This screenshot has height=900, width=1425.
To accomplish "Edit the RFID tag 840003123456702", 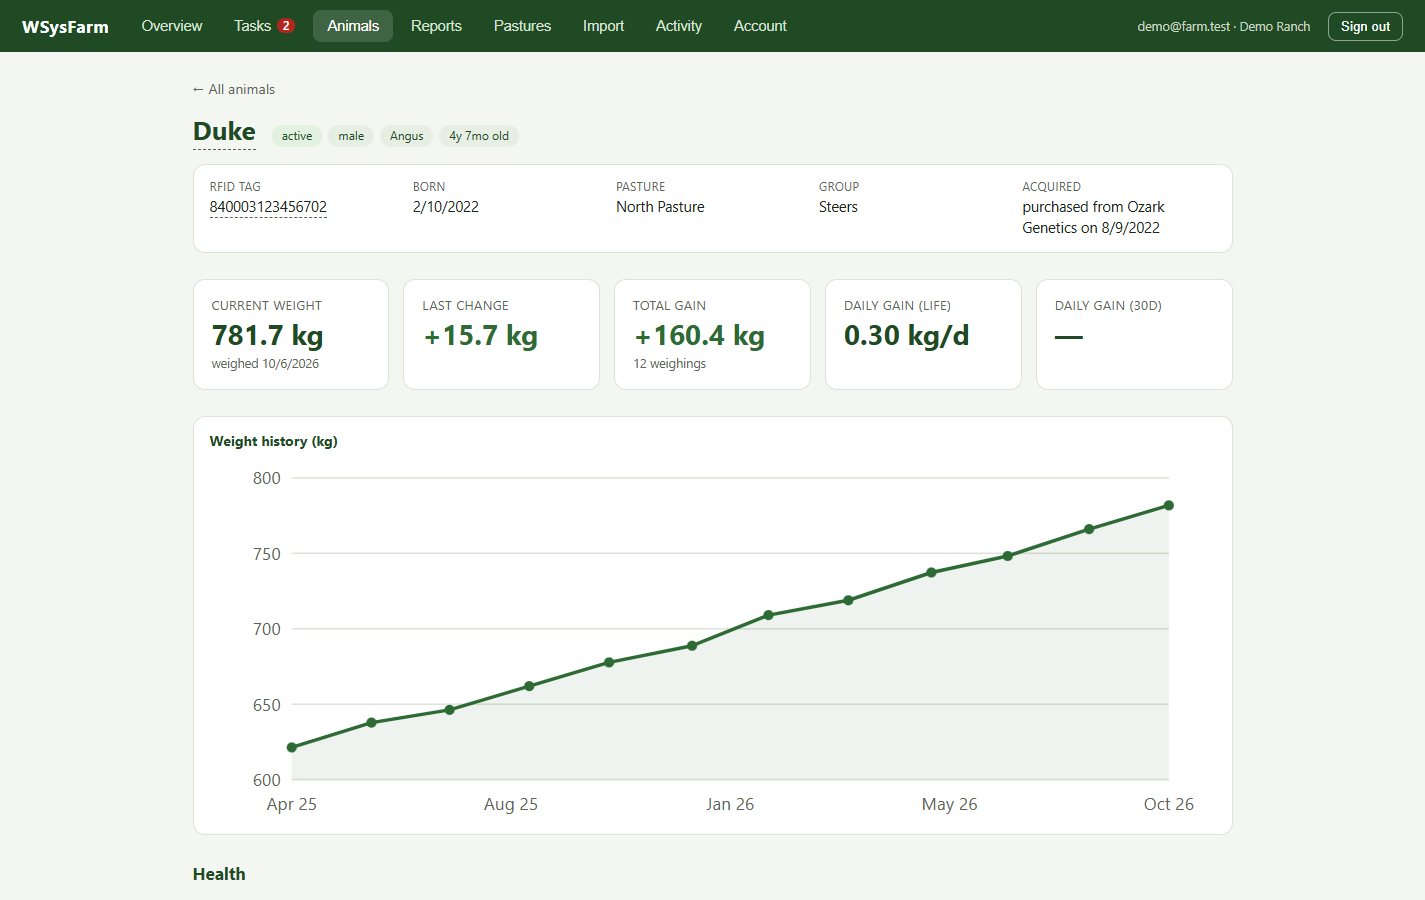I will (268, 207).
